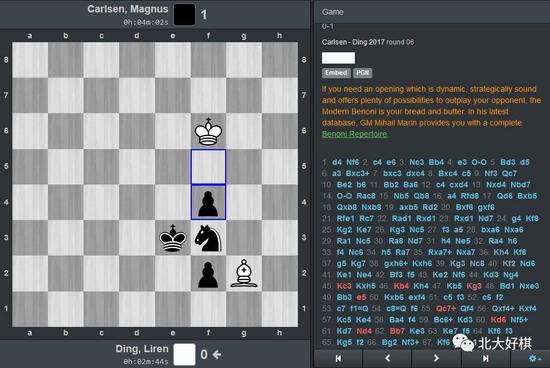Screen dimensions: 550x368
Task: Select the red move 46. Kb4
Action: point(401,286)
